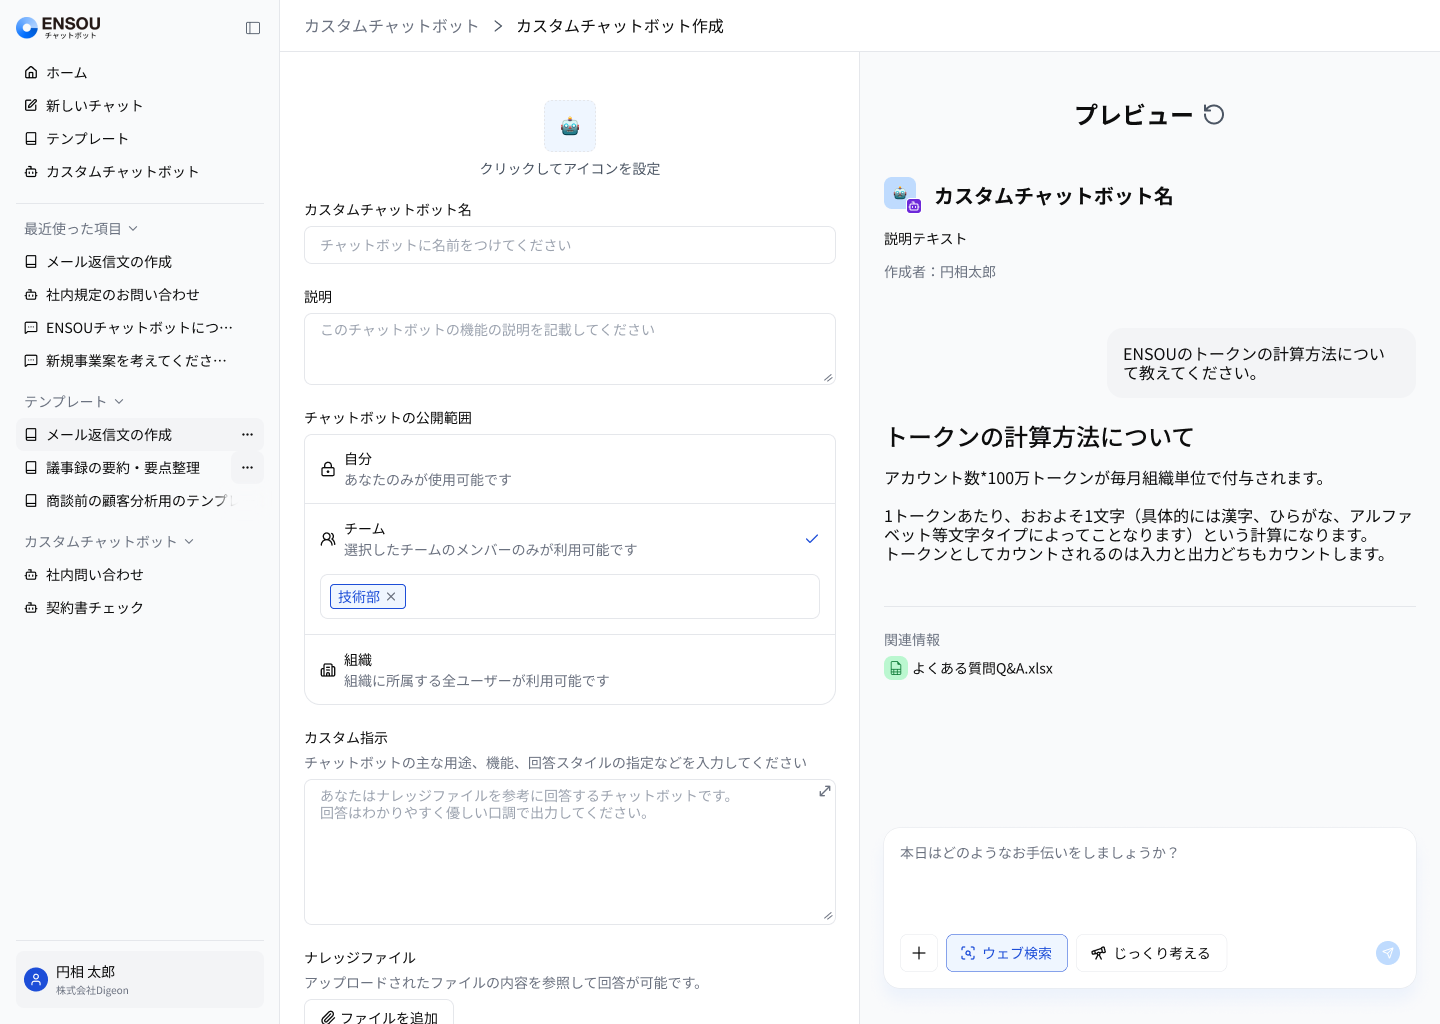Select the 組織 visibility option
Screen dimensions: 1440x1024
[x=569, y=670]
